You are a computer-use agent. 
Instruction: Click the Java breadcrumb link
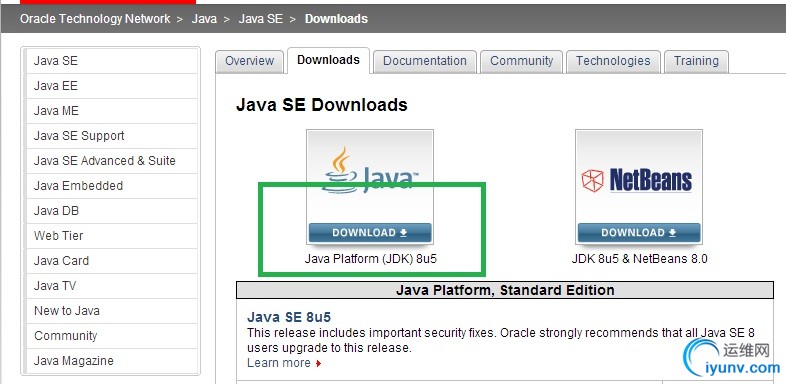click(x=204, y=19)
